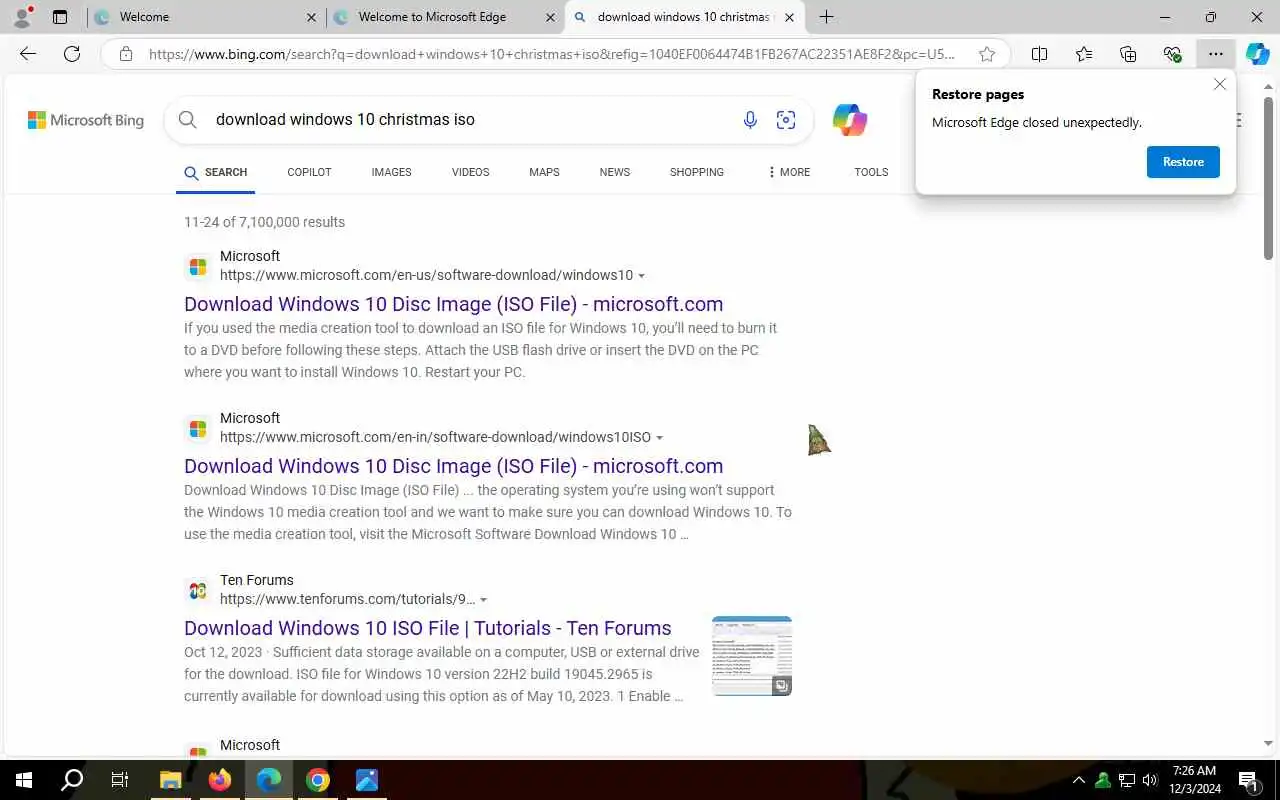Screen dimensions: 1280x800
Task: Close the download windows 10 christmas tab
Action: click(789, 17)
